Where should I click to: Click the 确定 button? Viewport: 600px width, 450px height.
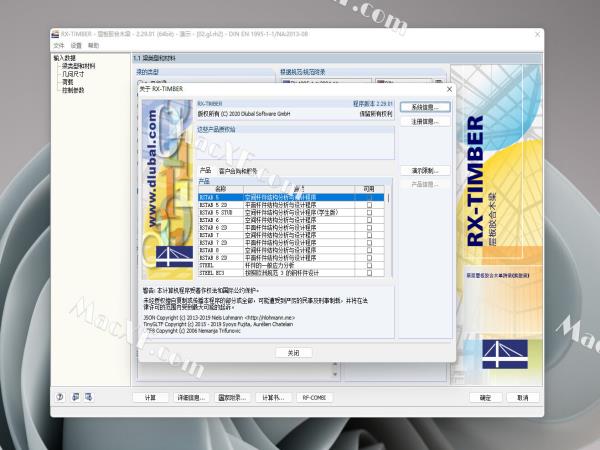(x=485, y=398)
